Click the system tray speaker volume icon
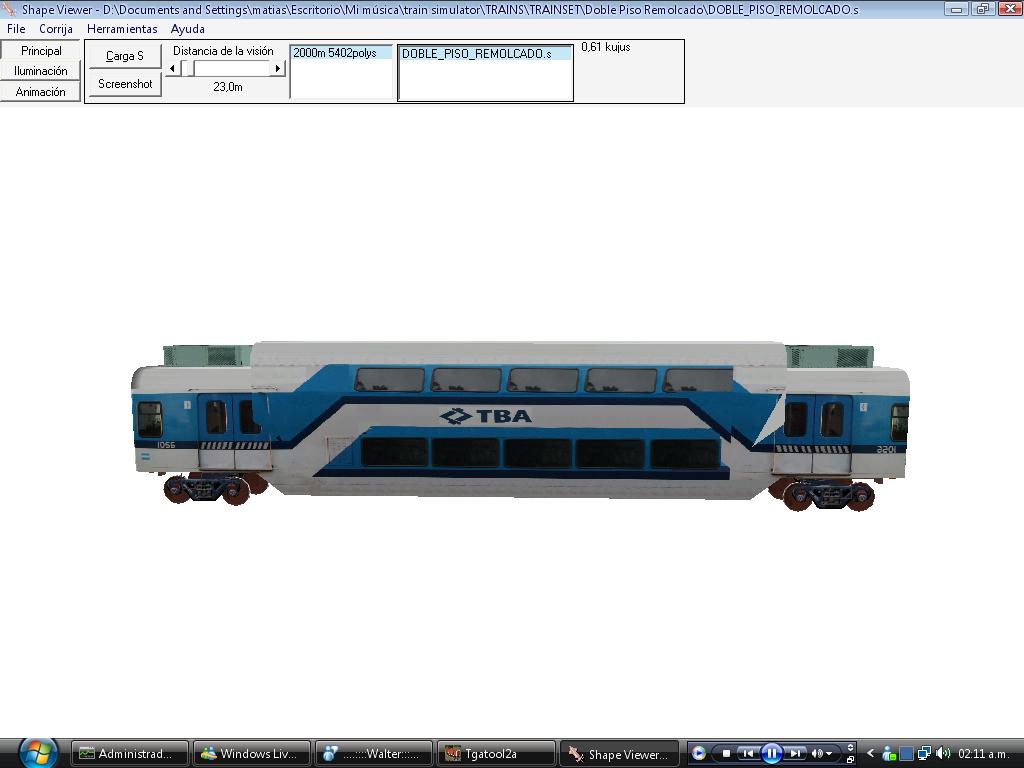 (943, 753)
